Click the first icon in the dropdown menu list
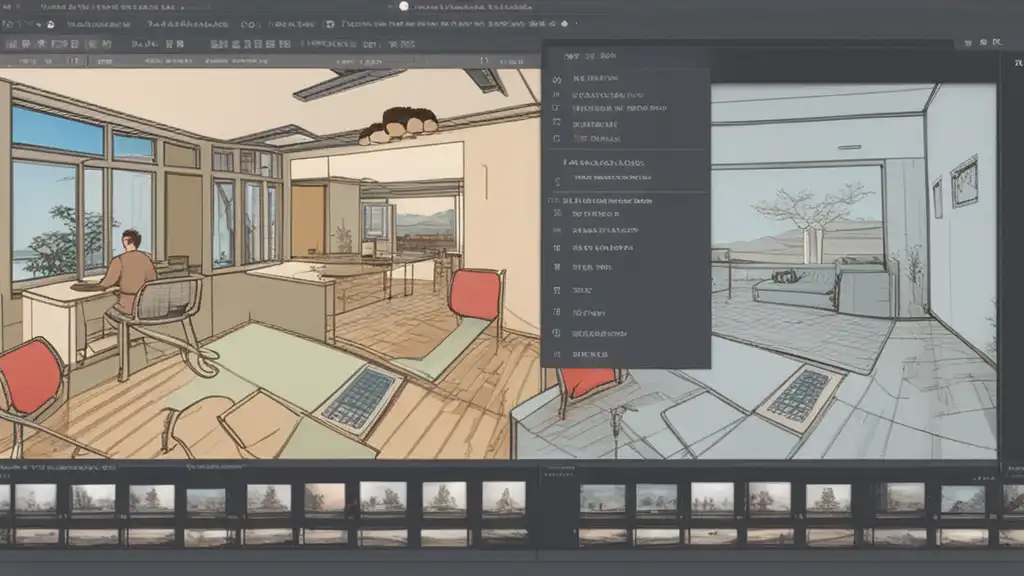Viewport: 1024px width, 576px height. click(556, 78)
